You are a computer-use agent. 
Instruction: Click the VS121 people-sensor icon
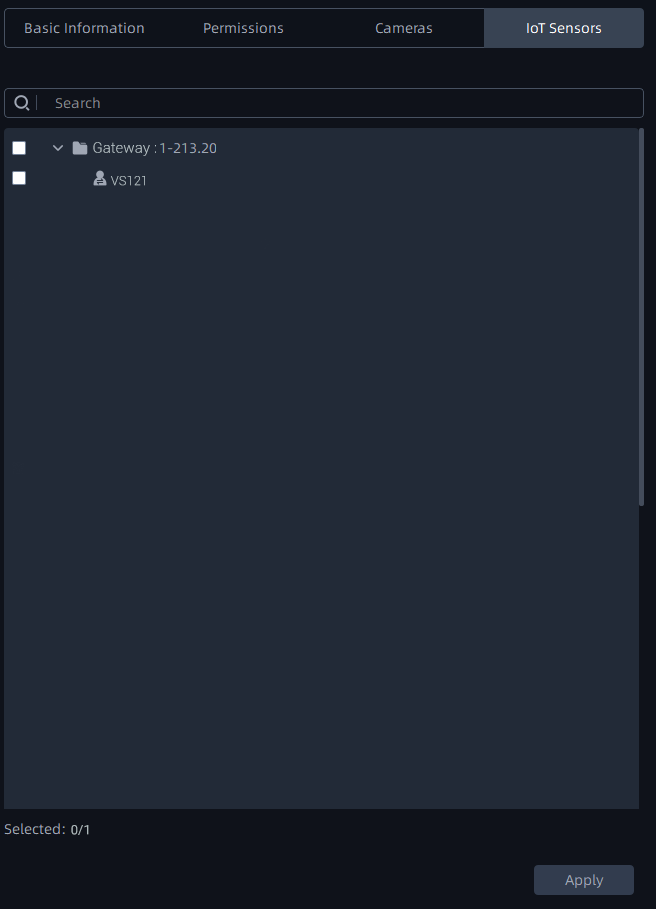[x=100, y=179]
